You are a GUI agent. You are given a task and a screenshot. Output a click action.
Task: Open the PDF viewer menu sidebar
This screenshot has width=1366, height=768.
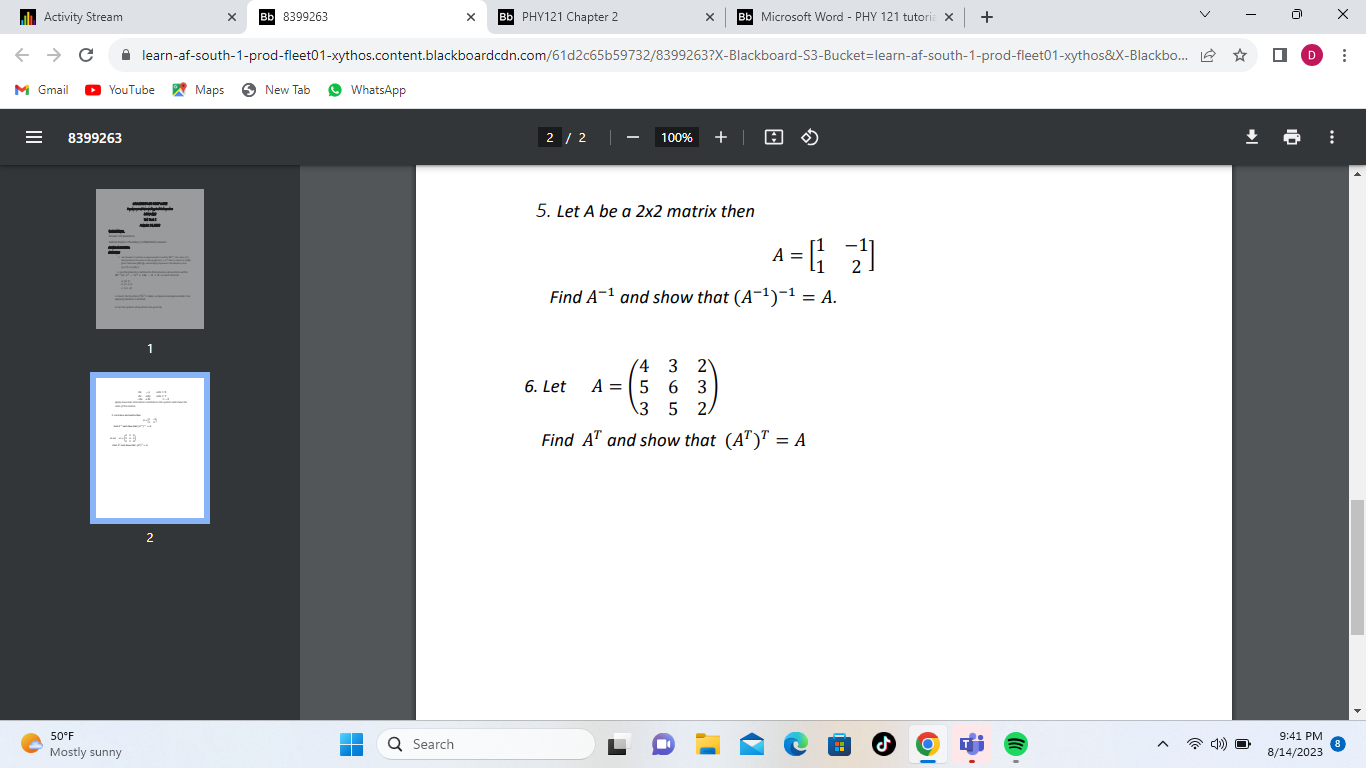coord(32,137)
